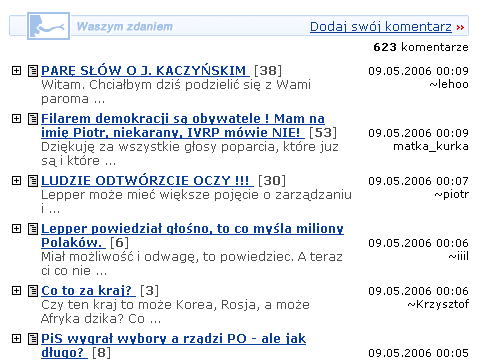This screenshot has width=481, height=360.
Task: Click the Waszym zdaniem speech-bubble image
Action: coord(48,26)
